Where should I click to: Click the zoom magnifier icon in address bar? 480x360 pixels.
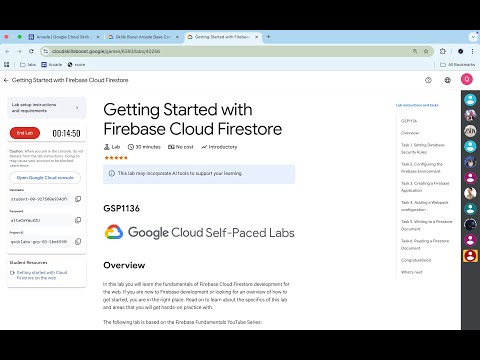pyautogui.click(x=415, y=51)
